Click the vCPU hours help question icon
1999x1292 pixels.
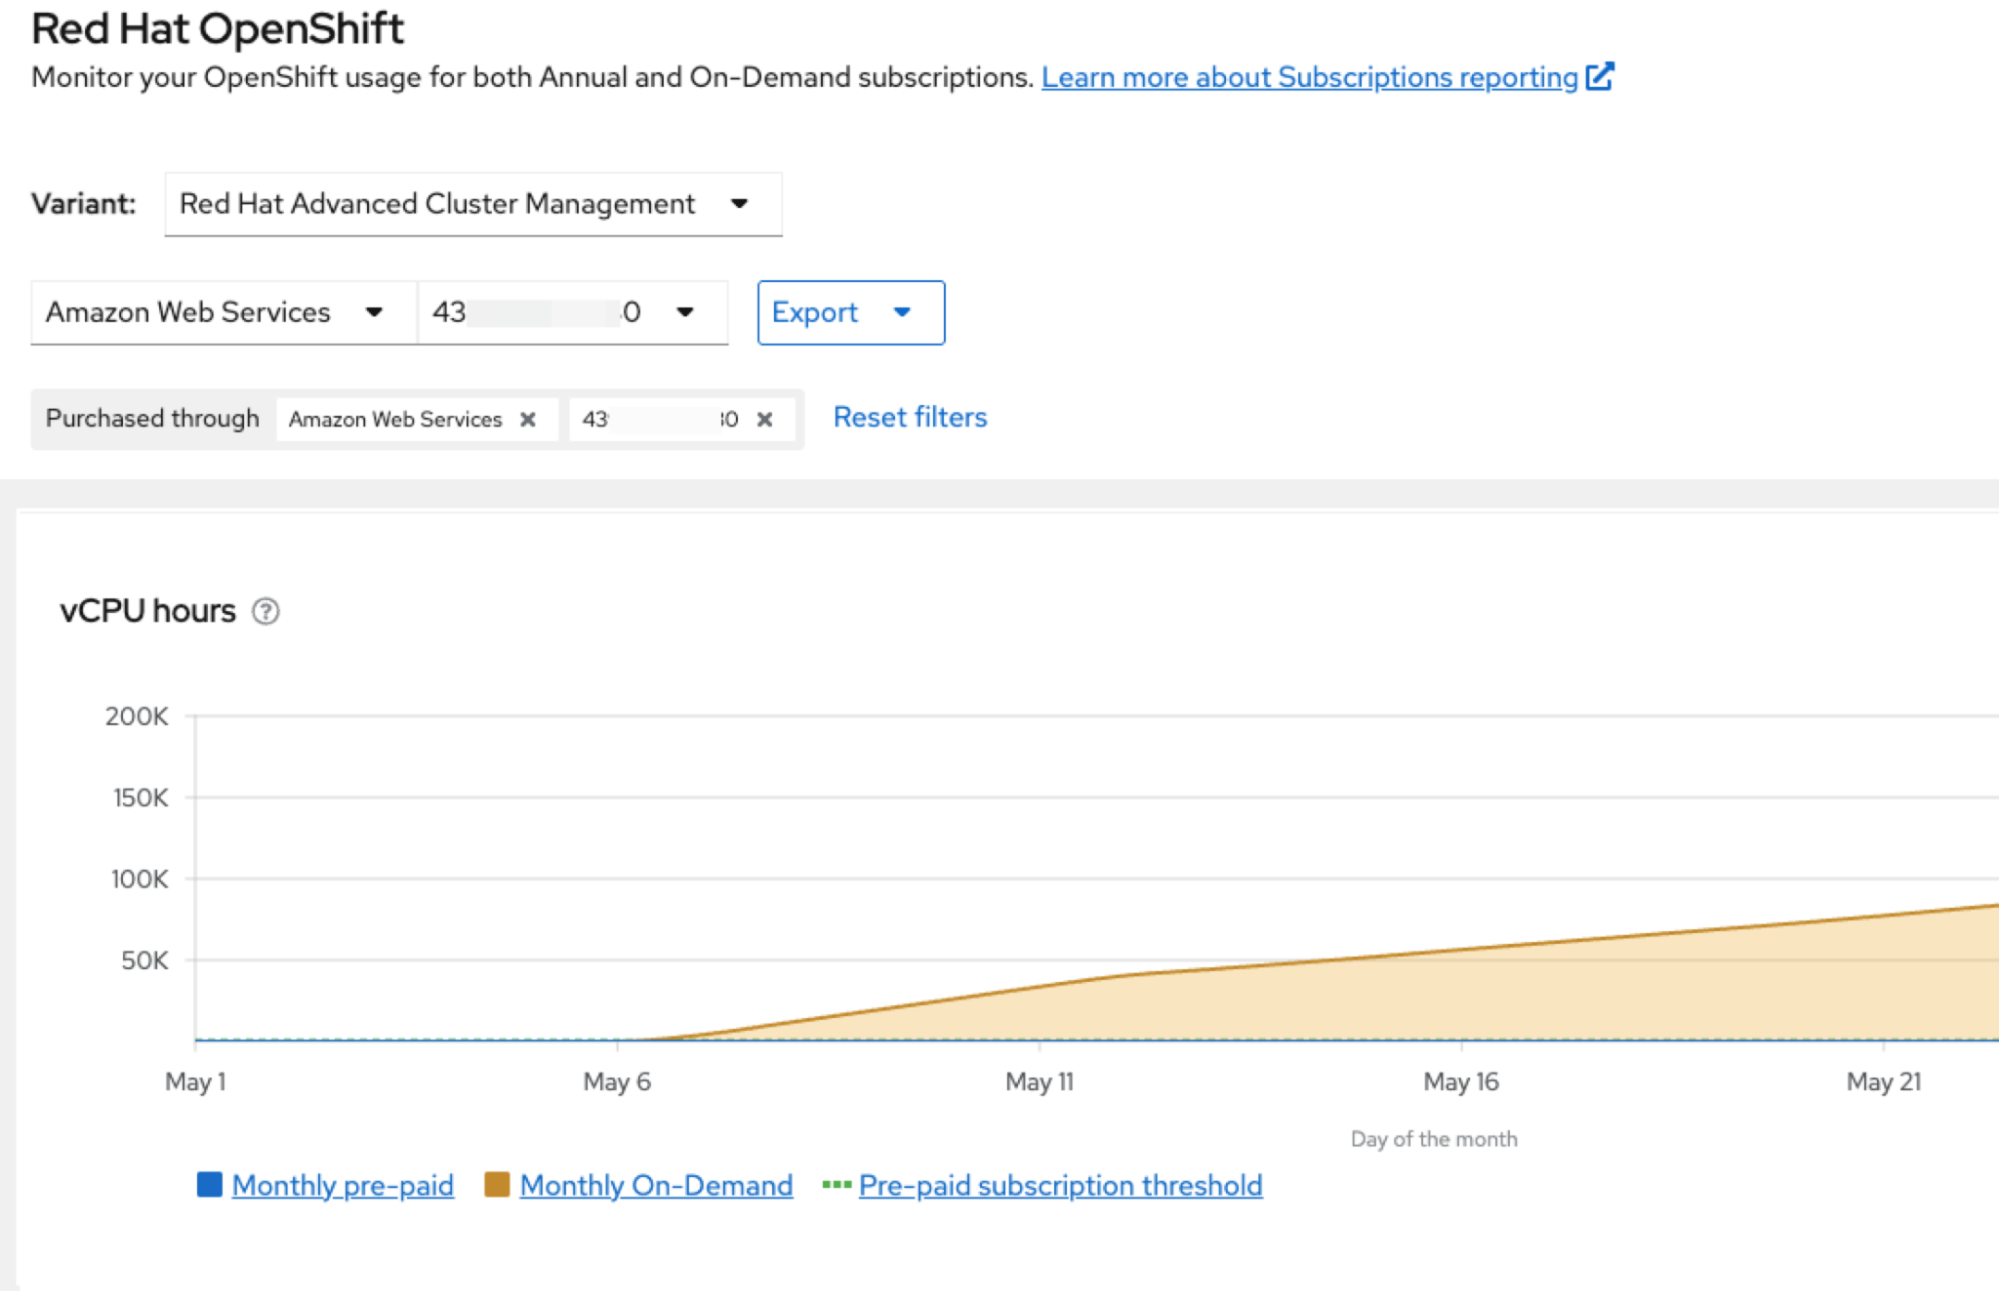click(265, 611)
